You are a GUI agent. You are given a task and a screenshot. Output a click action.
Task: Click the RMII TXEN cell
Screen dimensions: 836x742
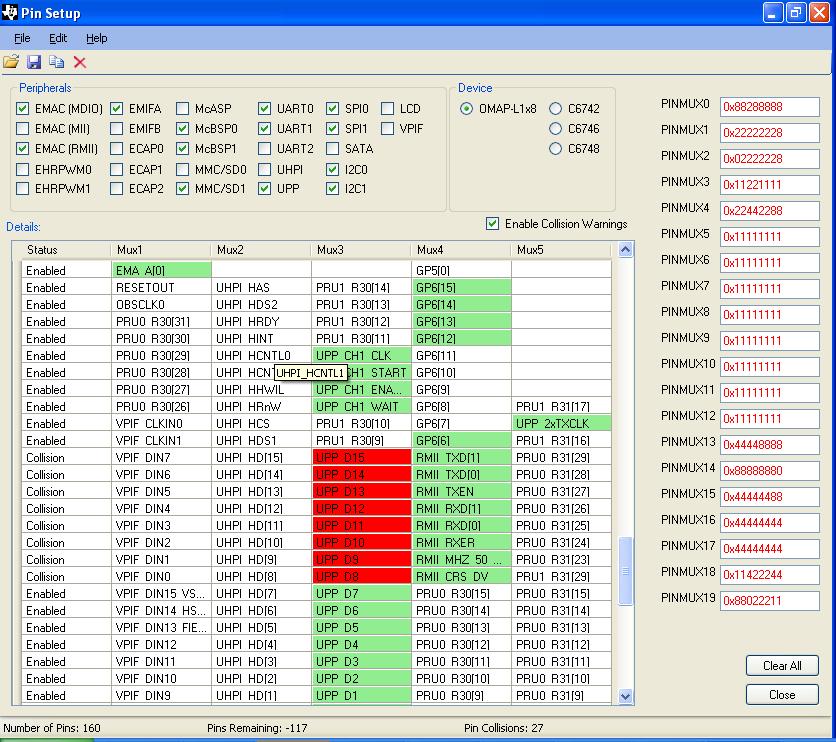[461, 492]
